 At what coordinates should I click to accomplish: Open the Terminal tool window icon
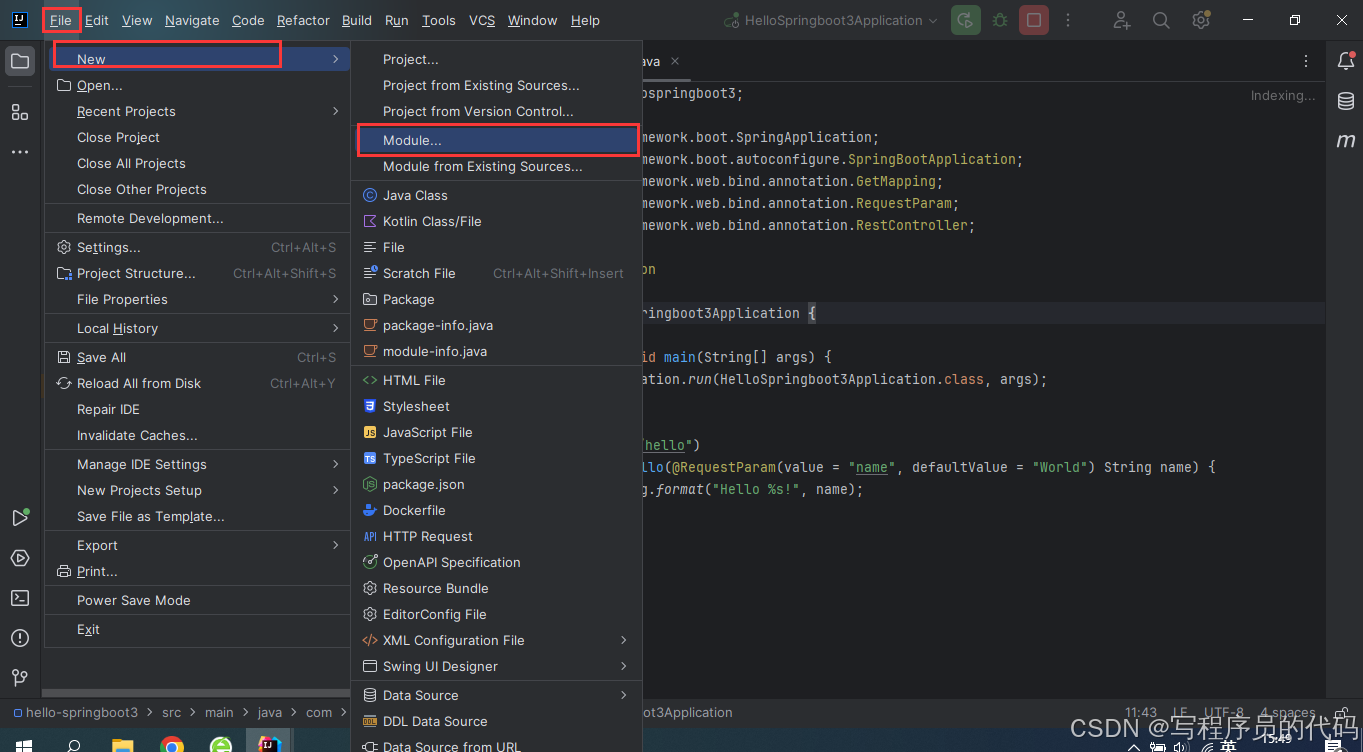point(20,598)
